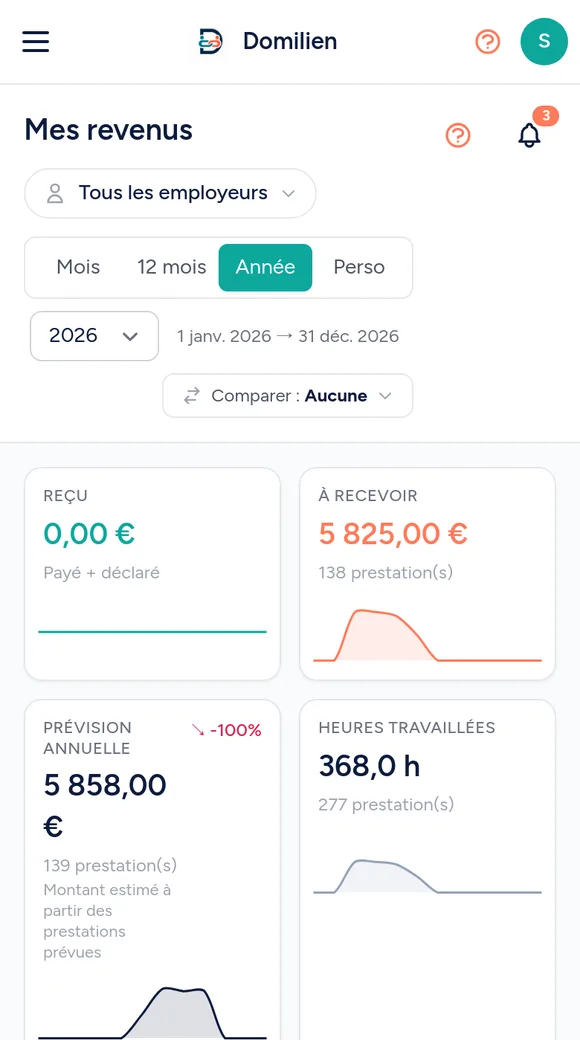Open notifications bell with 3 badge
The image size is (580, 1040).
click(x=530, y=135)
